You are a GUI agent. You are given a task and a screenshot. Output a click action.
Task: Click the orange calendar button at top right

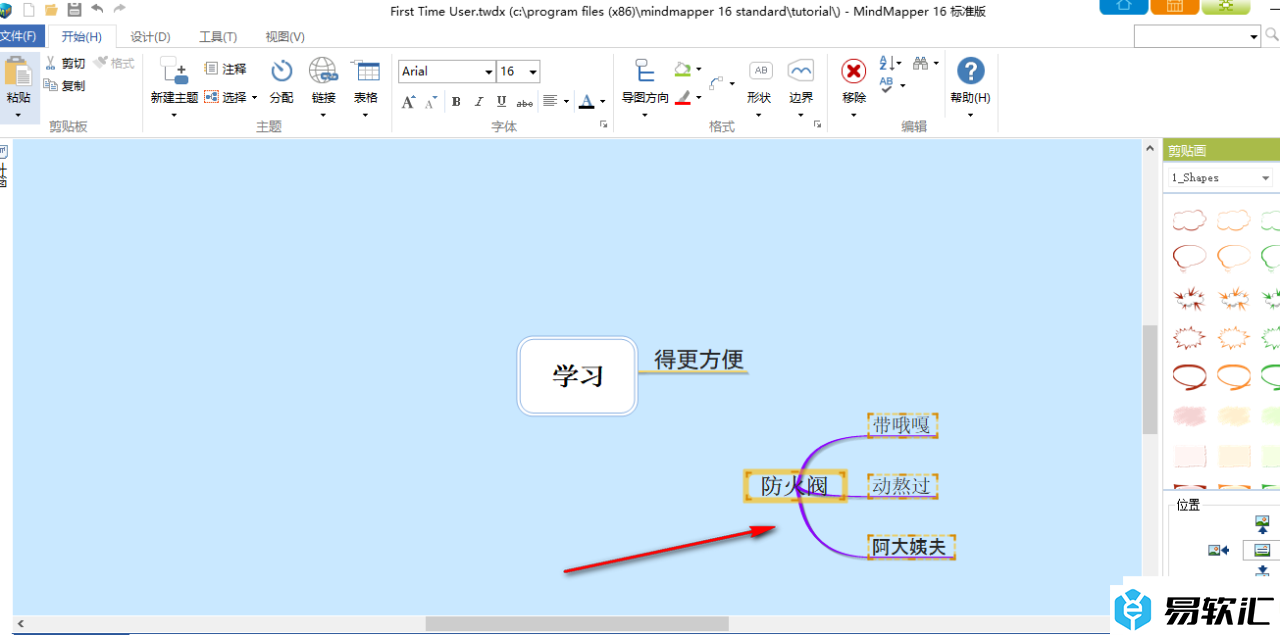click(1175, 6)
